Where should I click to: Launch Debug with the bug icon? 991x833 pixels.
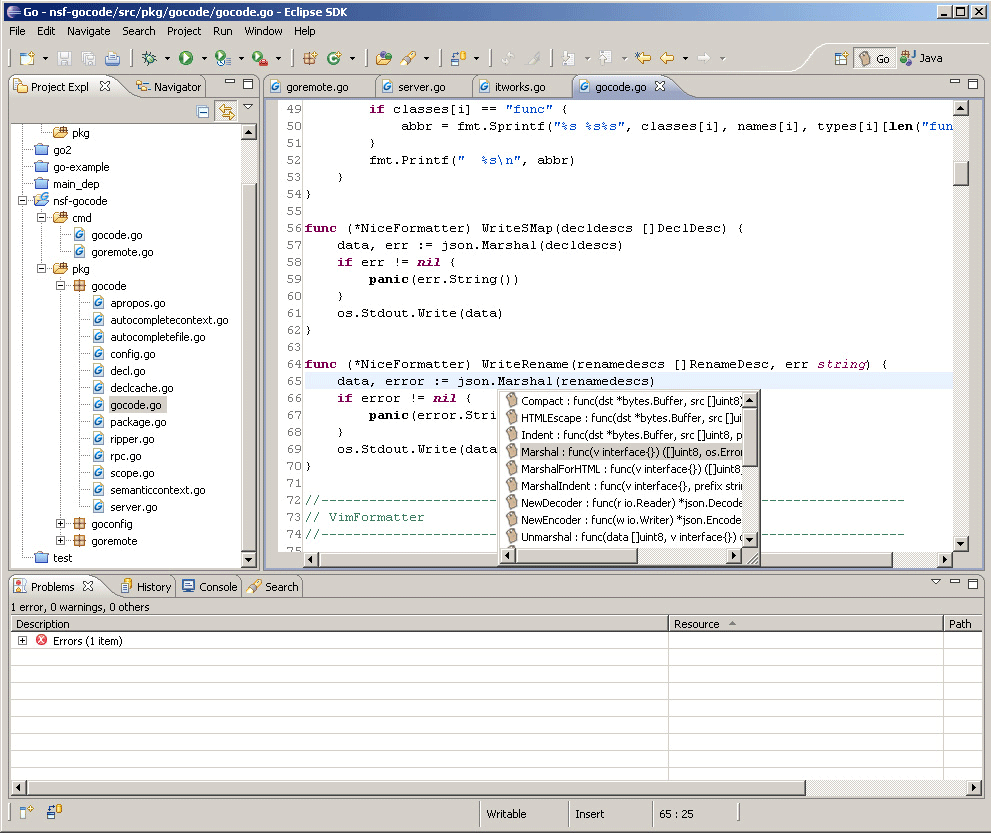149,59
